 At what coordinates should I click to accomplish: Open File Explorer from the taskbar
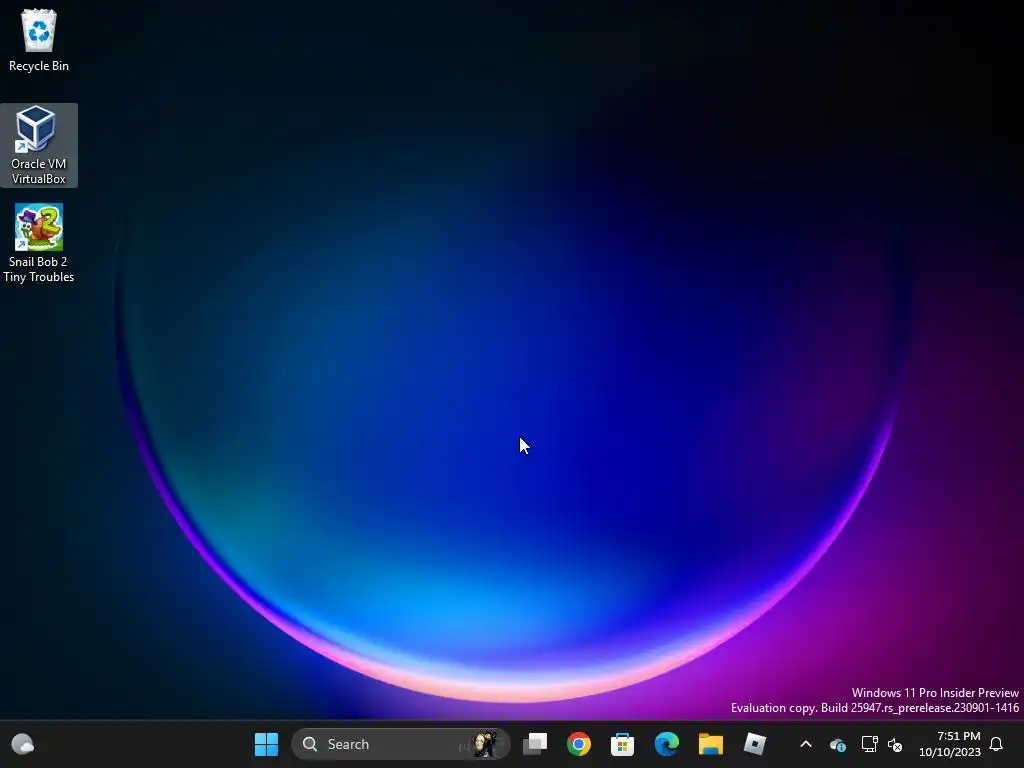click(711, 744)
